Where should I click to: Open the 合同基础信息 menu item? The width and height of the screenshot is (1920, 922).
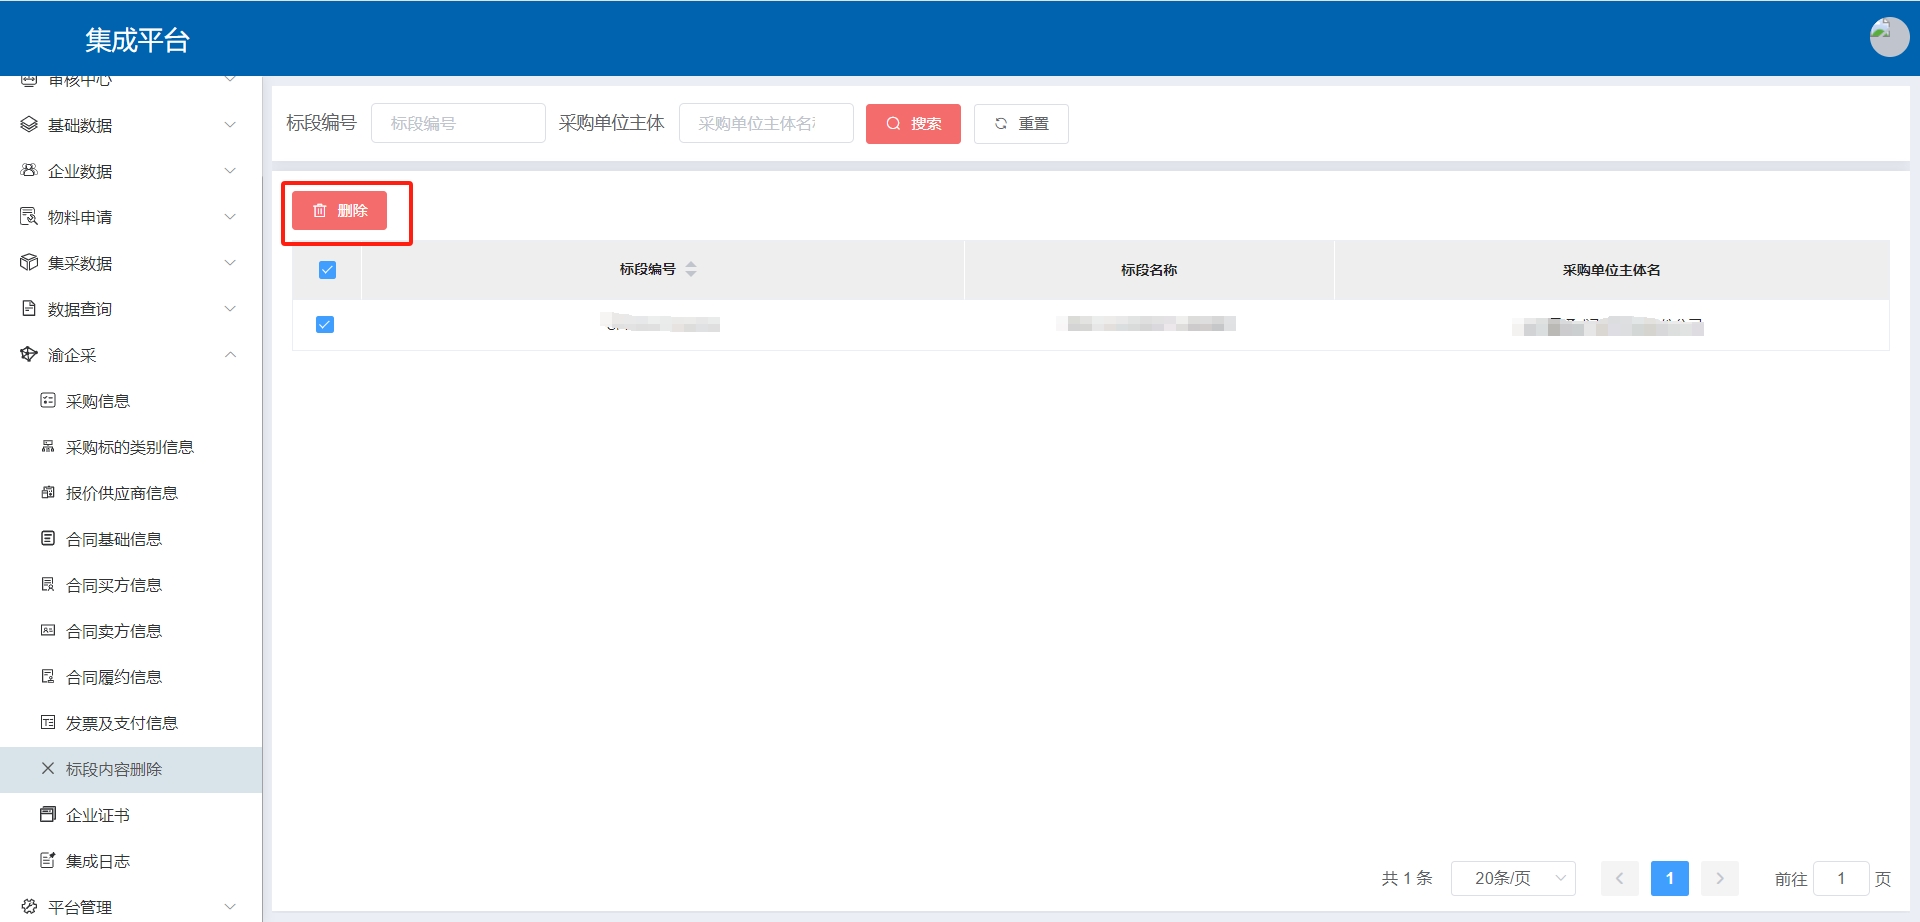click(x=113, y=539)
